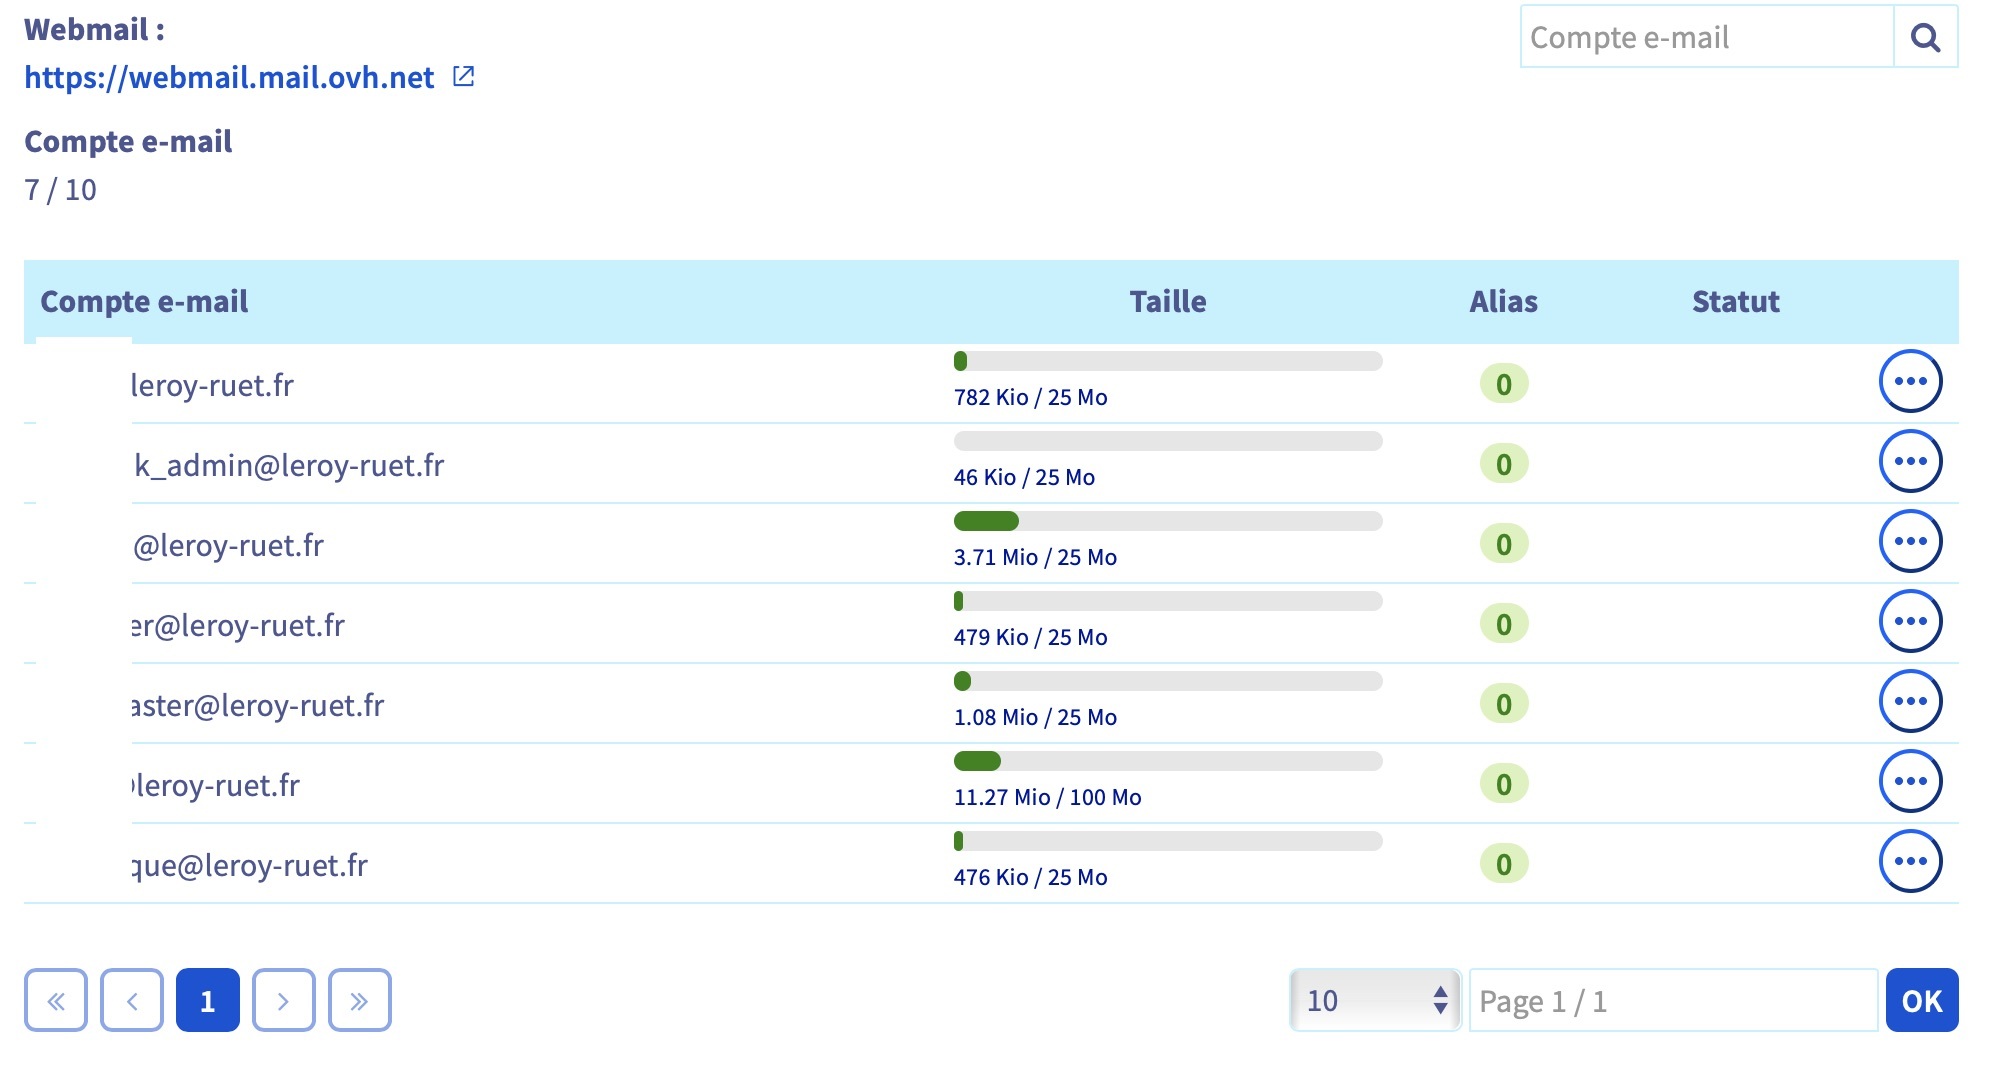The width and height of the screenshot is (2006, 1080).
Task: Click the Page 1 / 1 input field
Action: coord(1672,1001)
